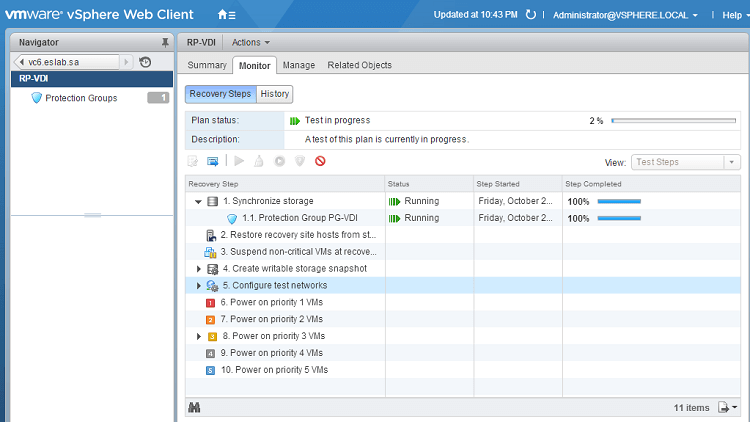Pin the Navigator panel
750x422 pixels.
[165, 42]
